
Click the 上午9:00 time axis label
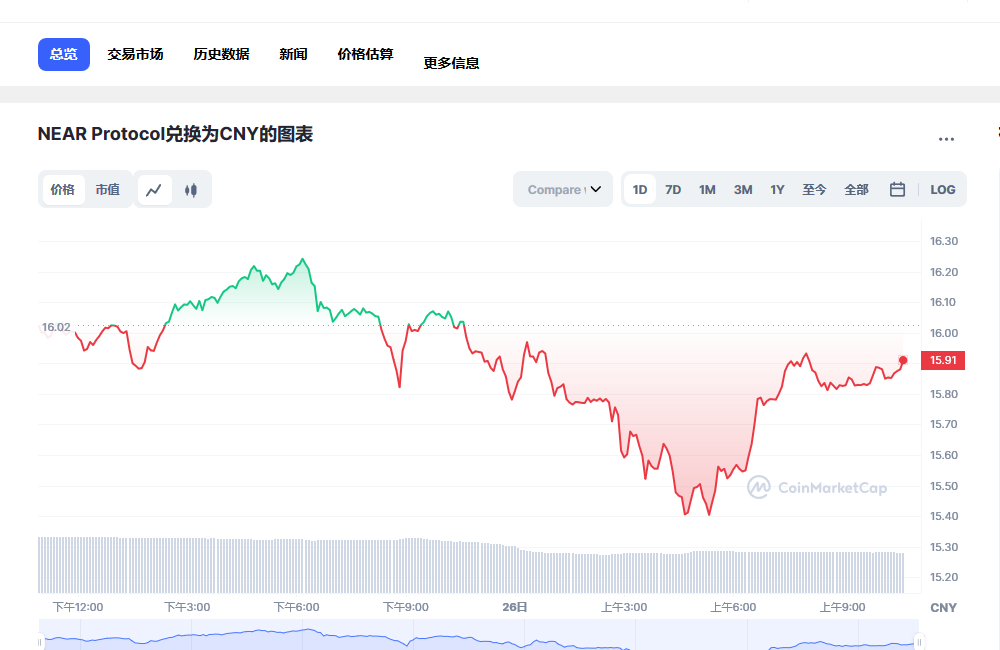(842, 607)
